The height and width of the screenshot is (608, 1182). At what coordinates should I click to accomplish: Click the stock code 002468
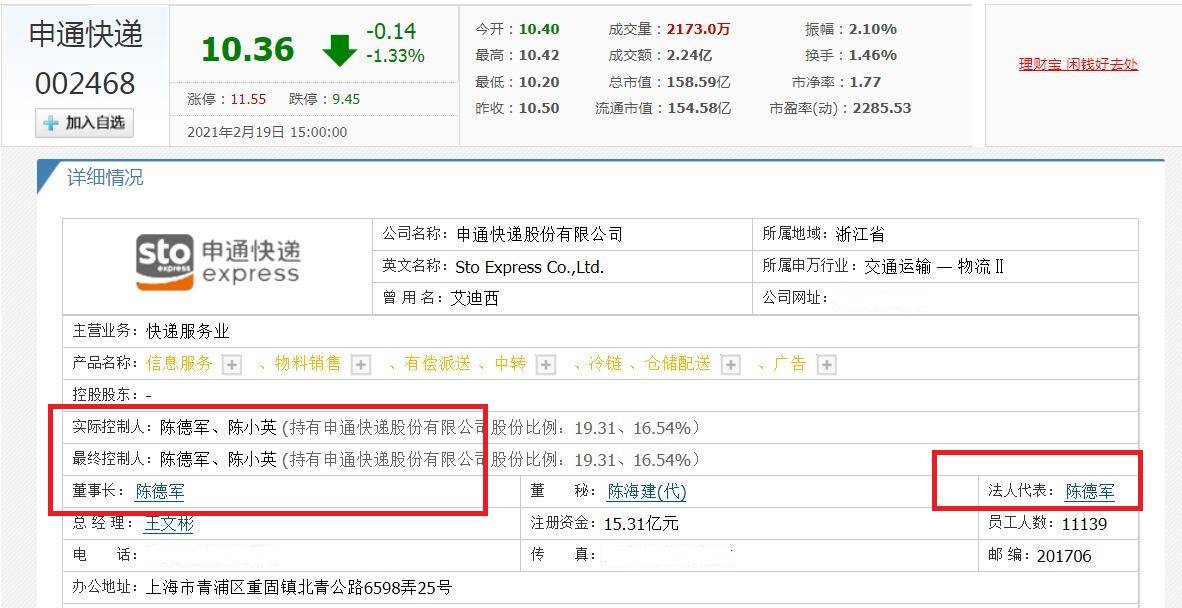[85, 84]
